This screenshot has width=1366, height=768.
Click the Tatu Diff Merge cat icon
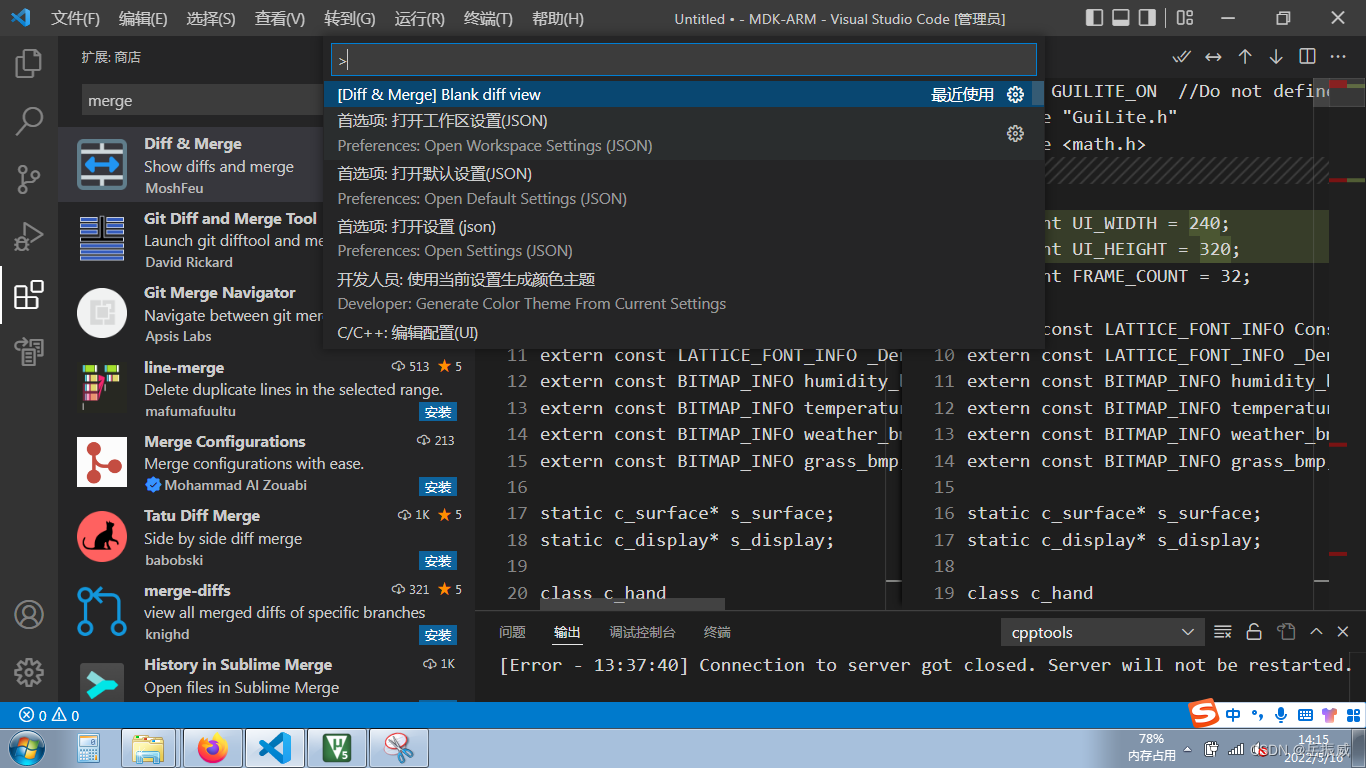click(x=102, y=537)
